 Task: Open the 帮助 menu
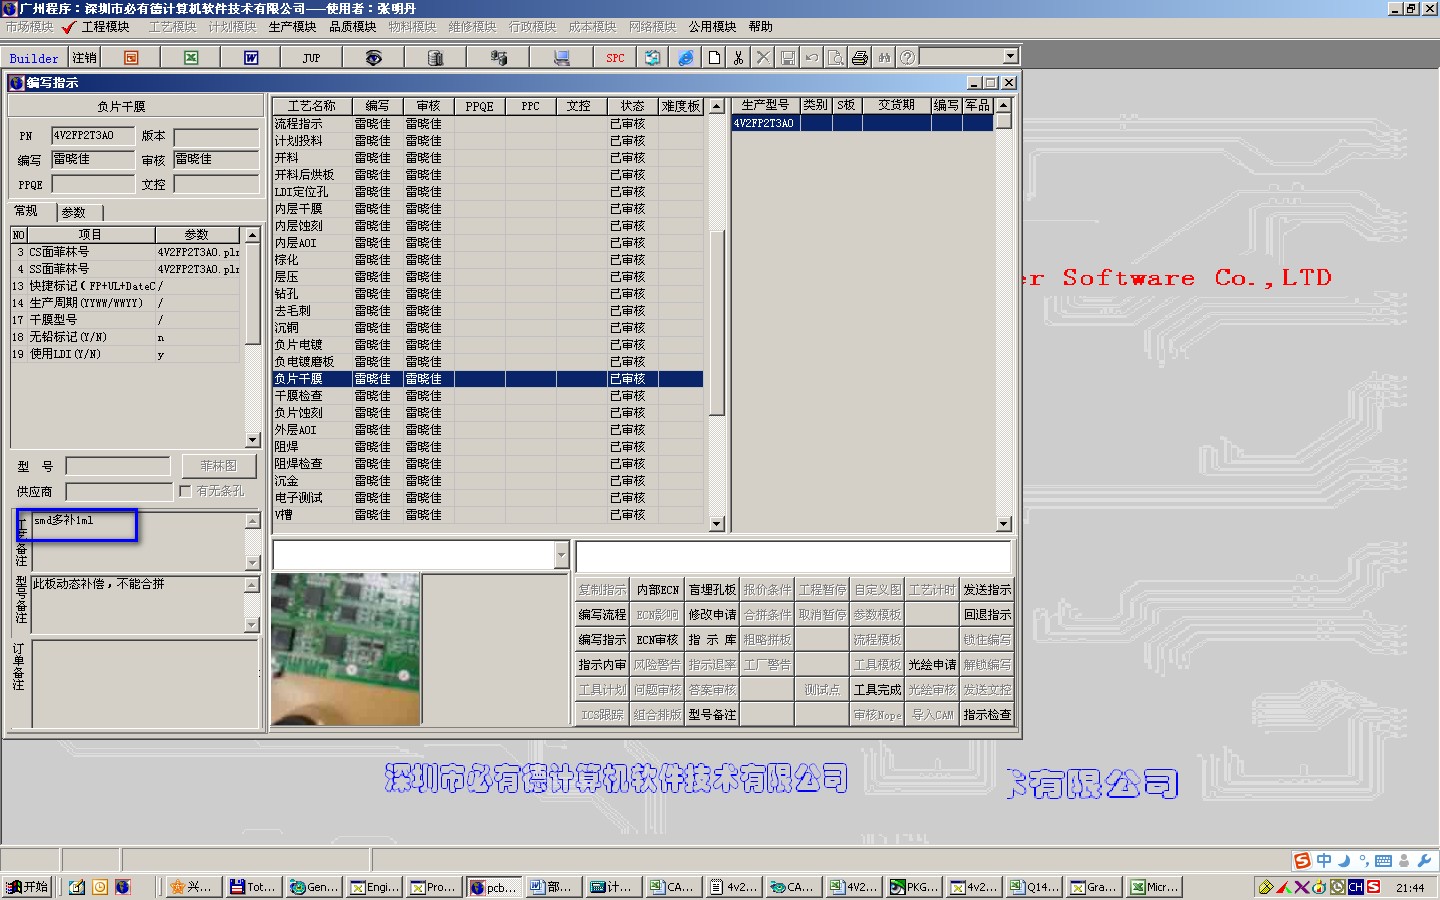click(x=760, y=27)
